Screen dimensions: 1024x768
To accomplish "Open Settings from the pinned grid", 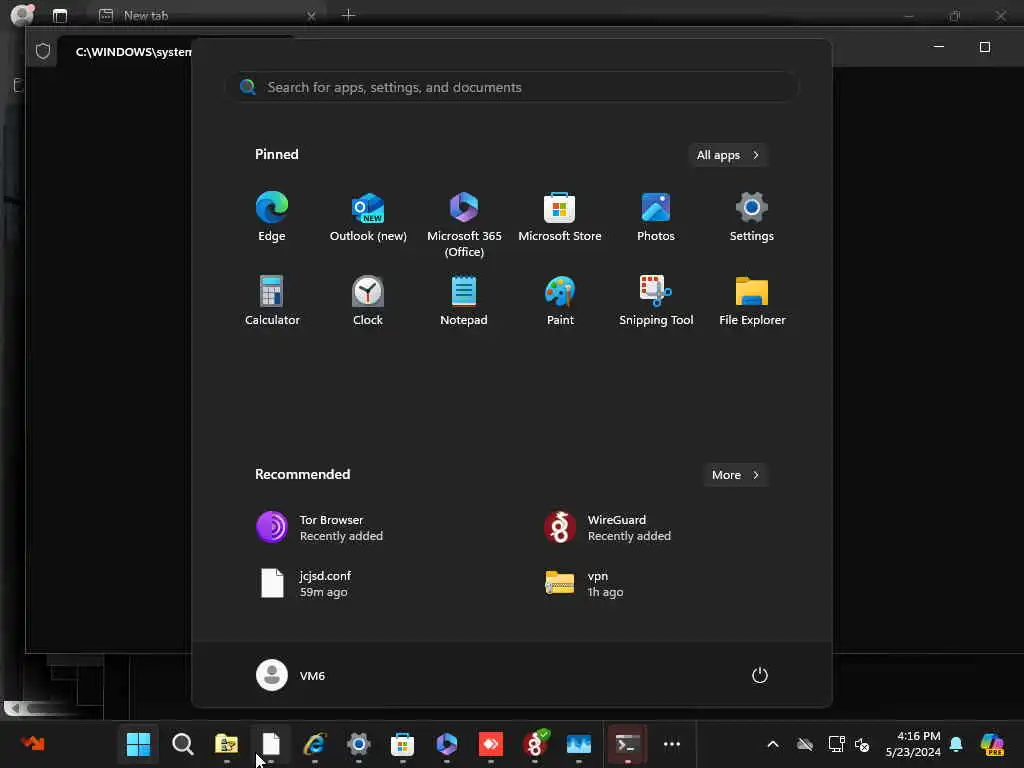I will [752, 217].
